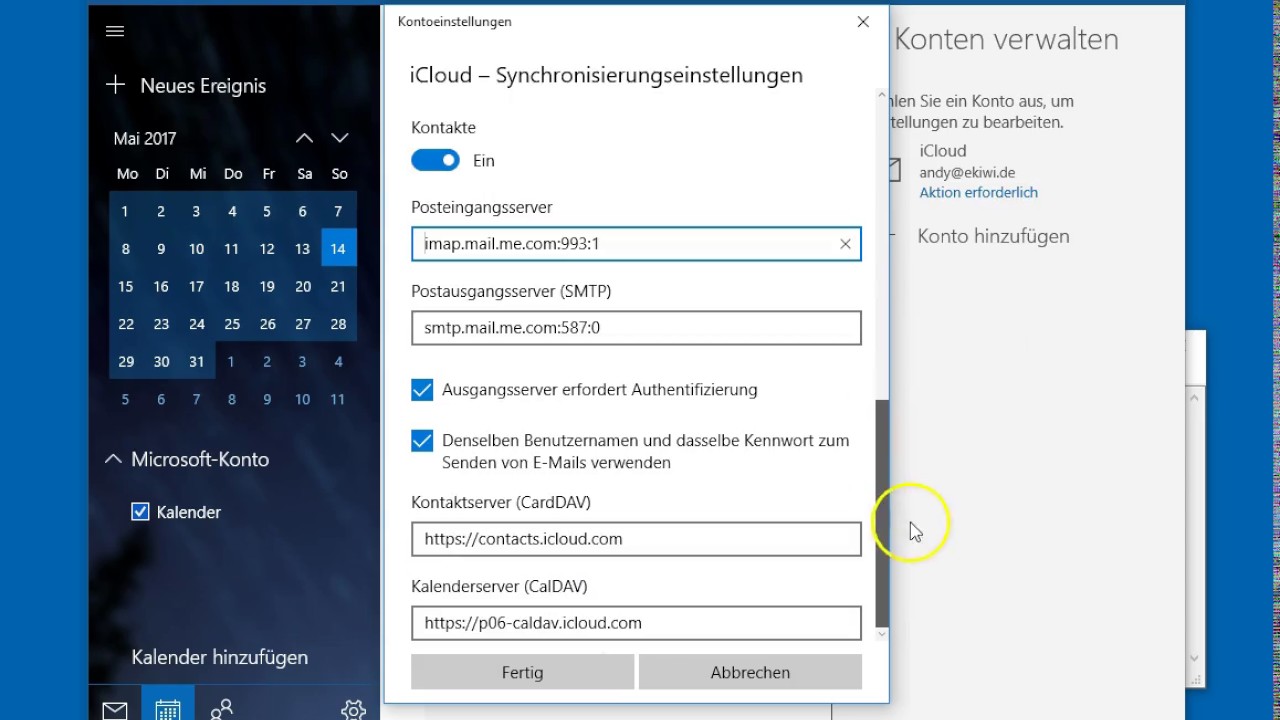
Task: Click the Kalenderserver (CalDAV) field
Action: tap(636, 623)
